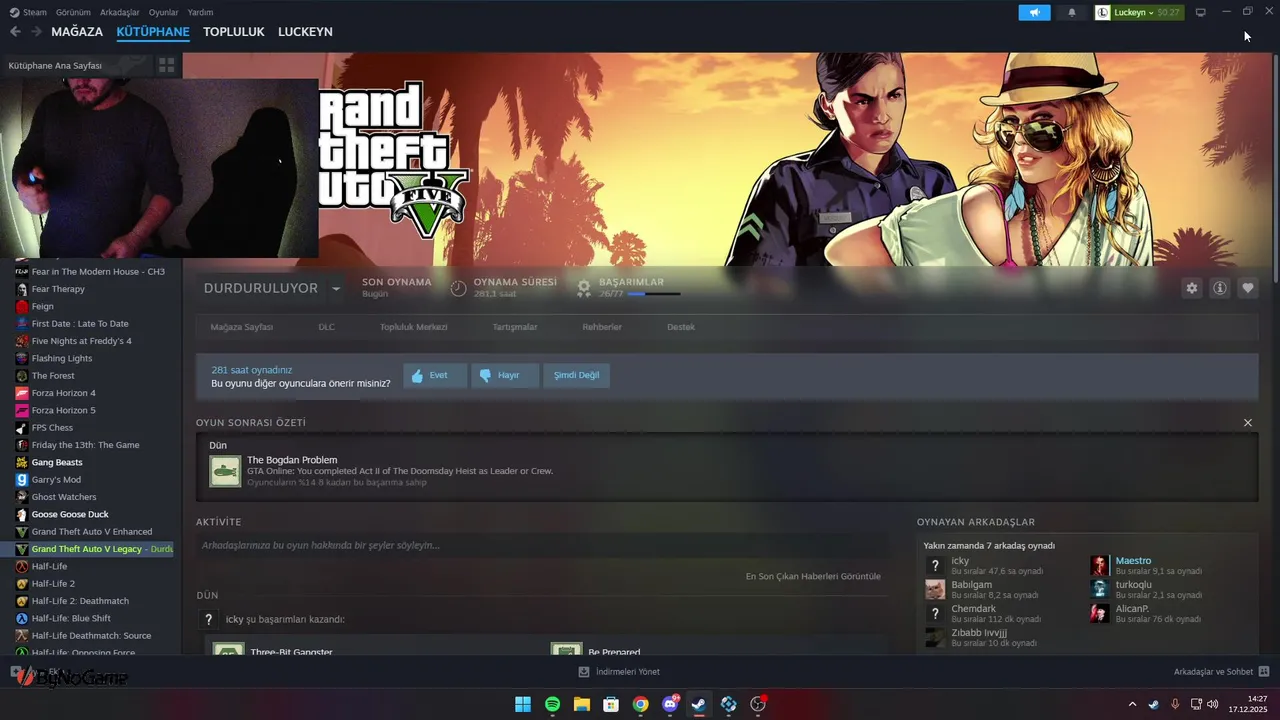Click friend AlicanP. in the friends list
The height and width of the screenshot is (720, 1280).
[1132, 608]
